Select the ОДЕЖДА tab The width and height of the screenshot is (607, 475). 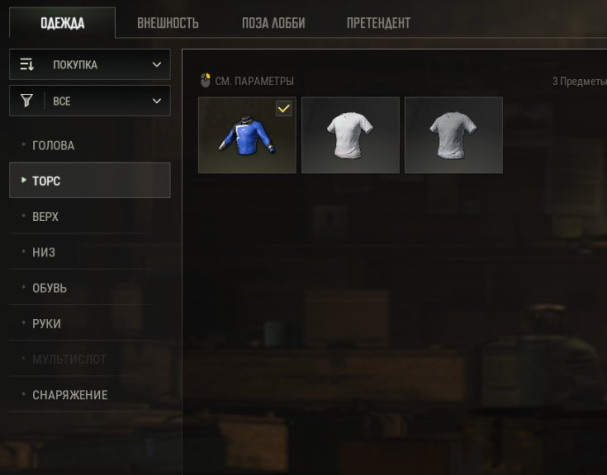click(62, 23)
